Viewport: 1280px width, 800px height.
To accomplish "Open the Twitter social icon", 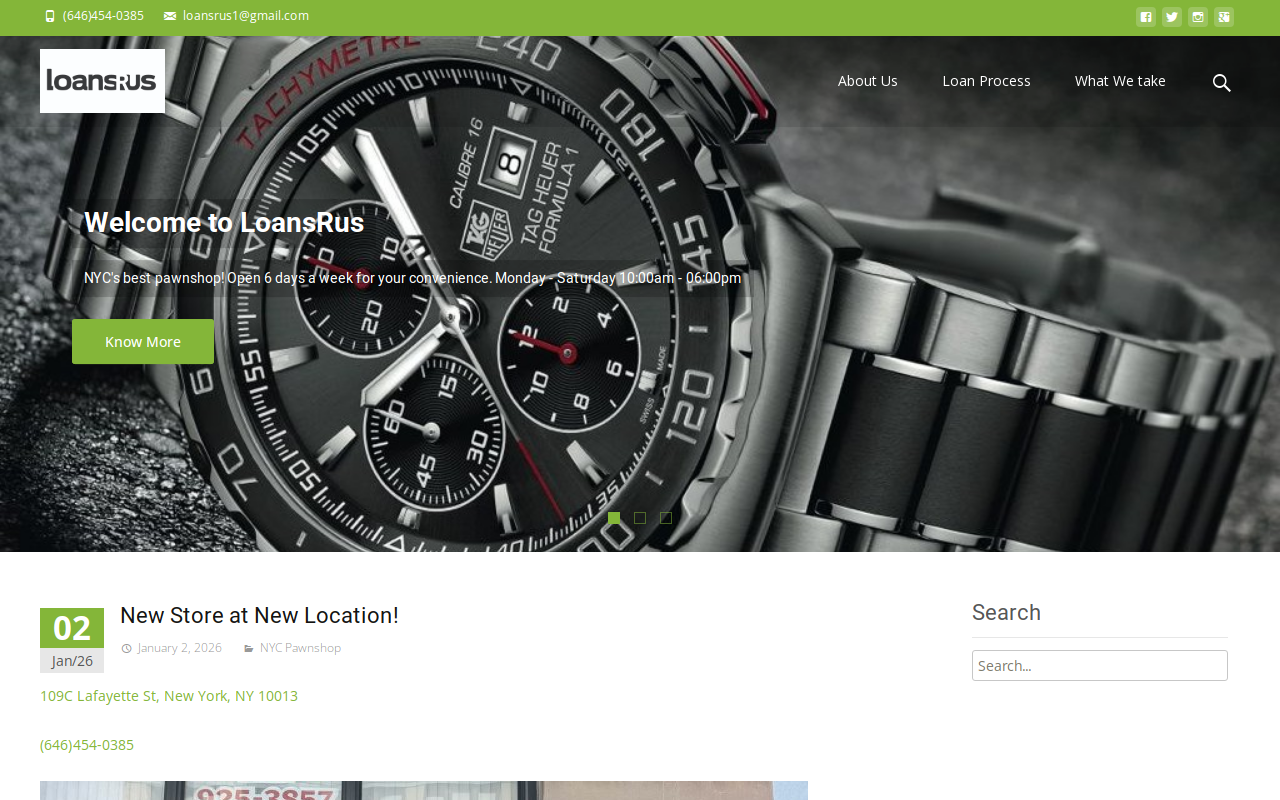I will [x=1172, y=17].
